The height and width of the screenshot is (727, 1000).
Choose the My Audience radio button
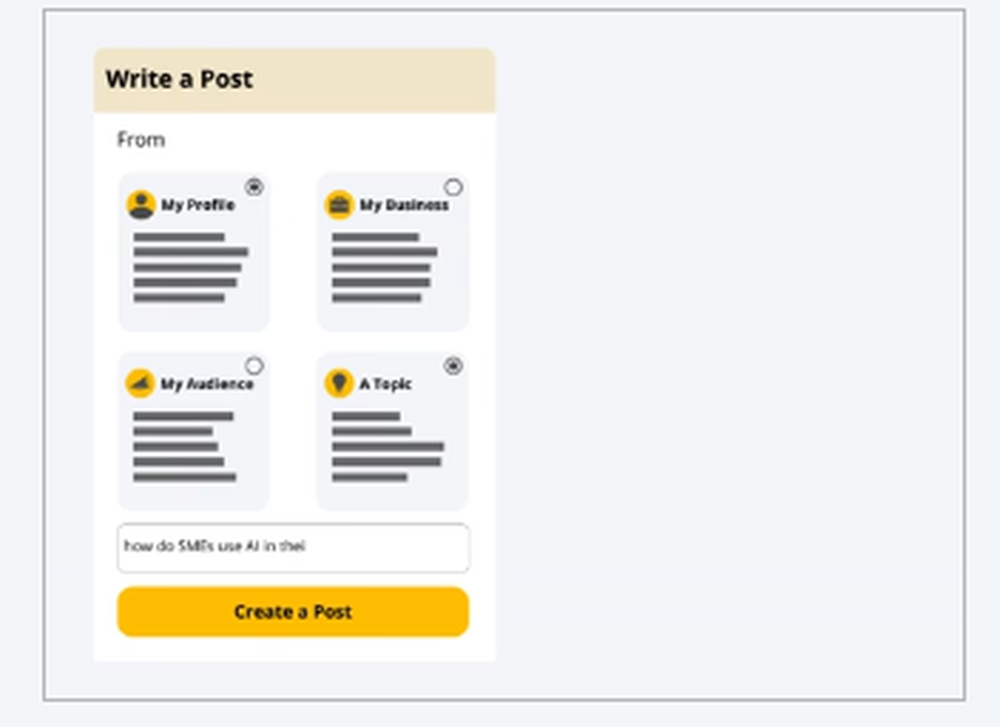click(x=254, y=366)
